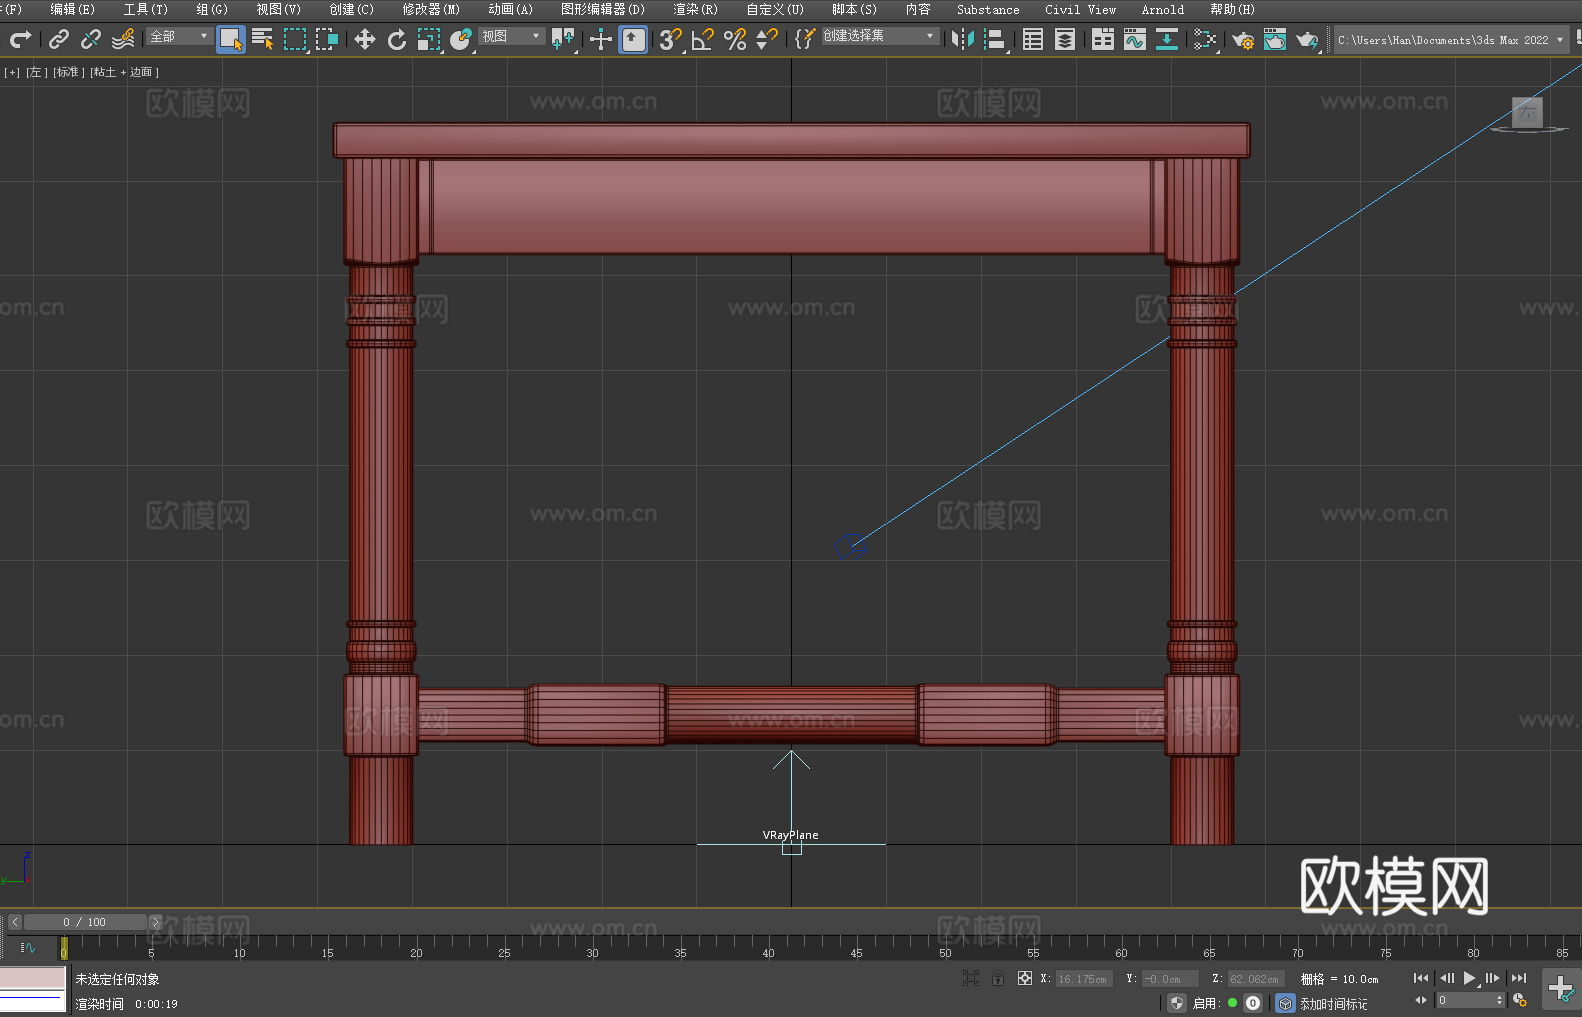Click the time slider 0 / 100 thumb
This screenshot has height=1017, width=1582.
coord(86,922)
